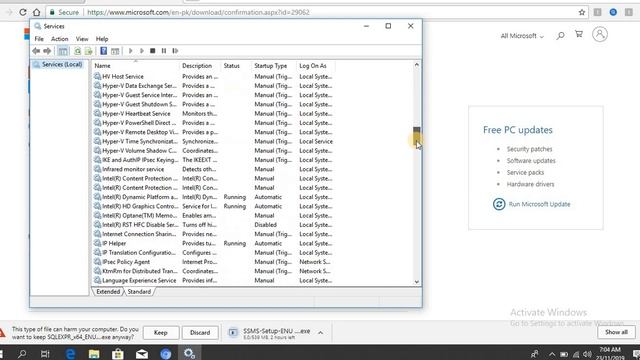Click the scrollbar up arrow in Services
The height and width of the screenshot is (360, 640).
(416, 64)
